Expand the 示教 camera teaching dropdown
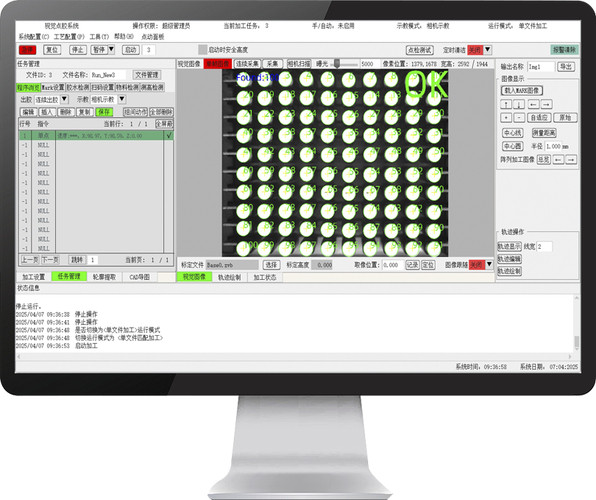 [122, 100]
